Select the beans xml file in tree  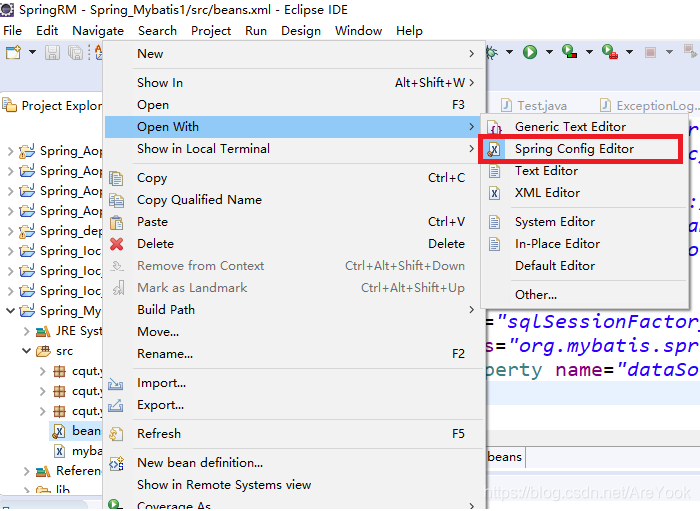tap(76, 431)
